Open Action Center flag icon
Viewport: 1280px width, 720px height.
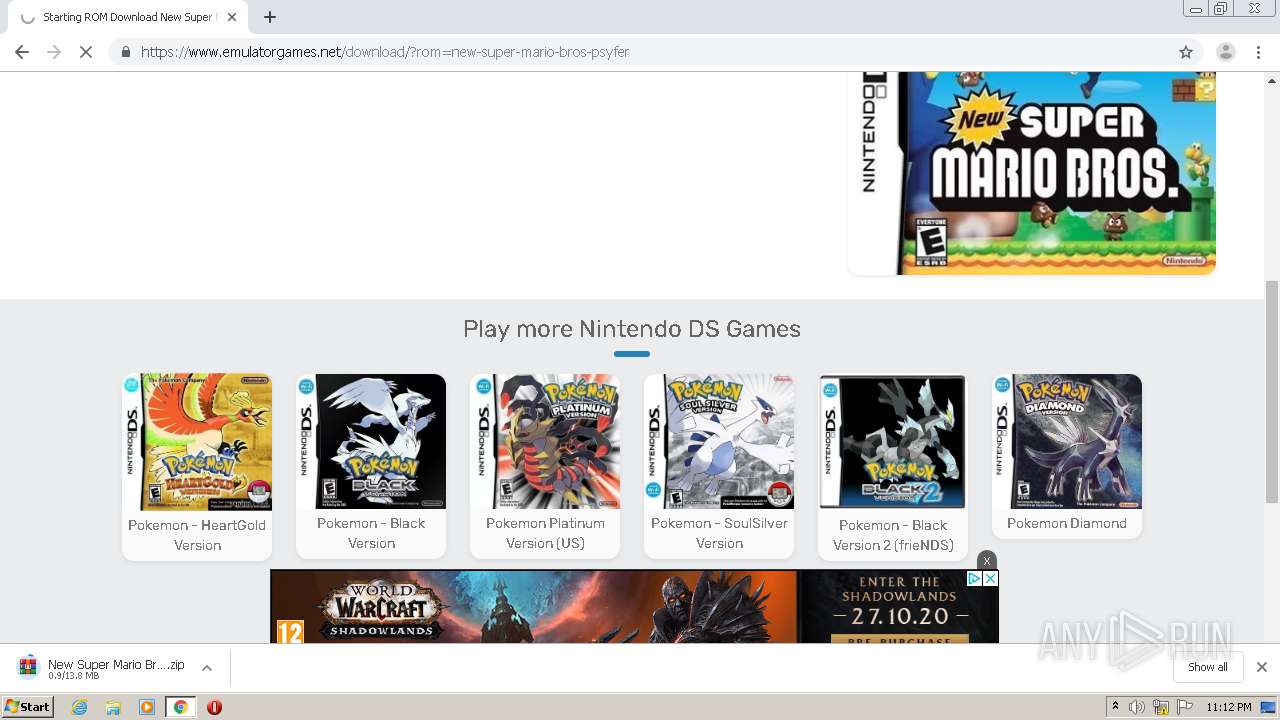(x=1185, y=707)
